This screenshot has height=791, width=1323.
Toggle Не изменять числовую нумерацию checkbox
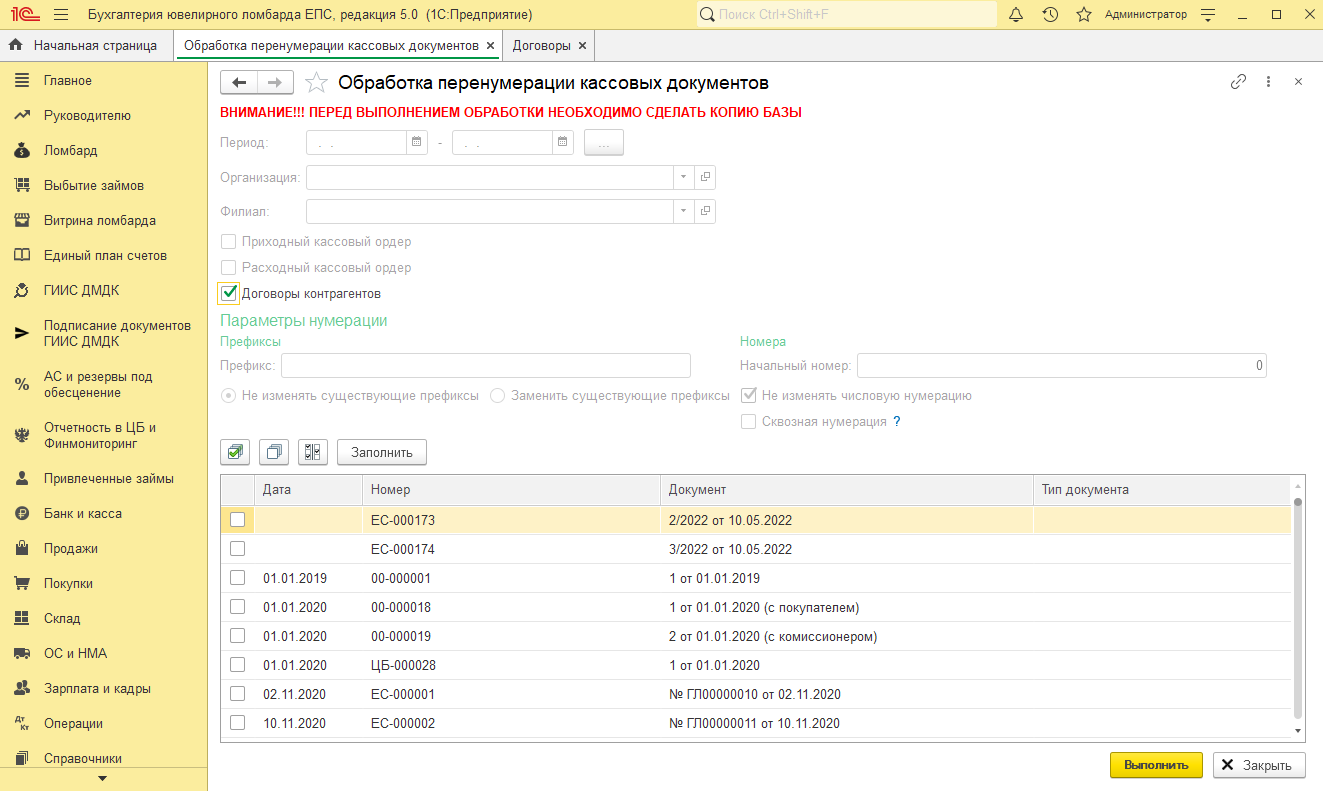tap(748, 395)
